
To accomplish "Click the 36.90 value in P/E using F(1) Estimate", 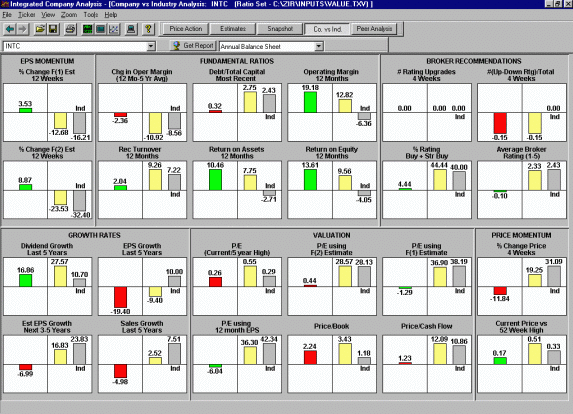I will [439, 263].
